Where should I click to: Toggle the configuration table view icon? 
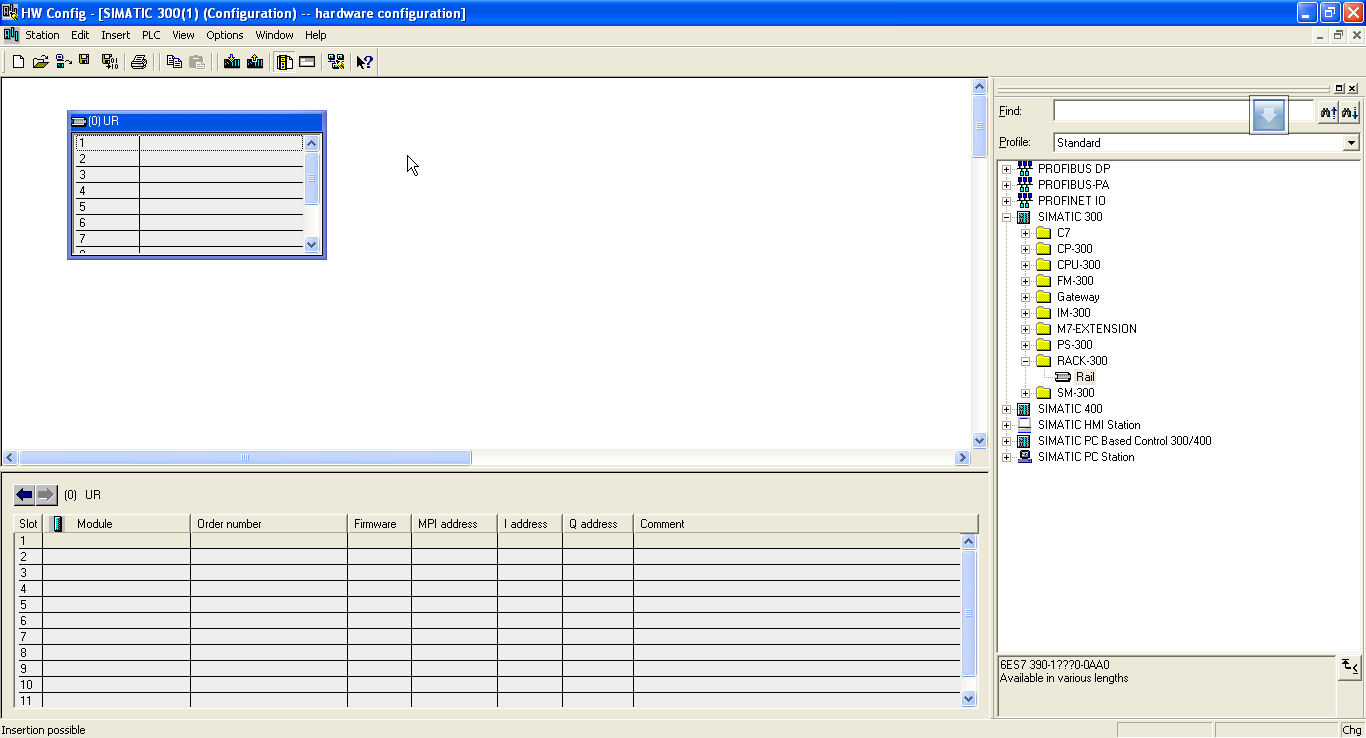[x=305, y=61]
